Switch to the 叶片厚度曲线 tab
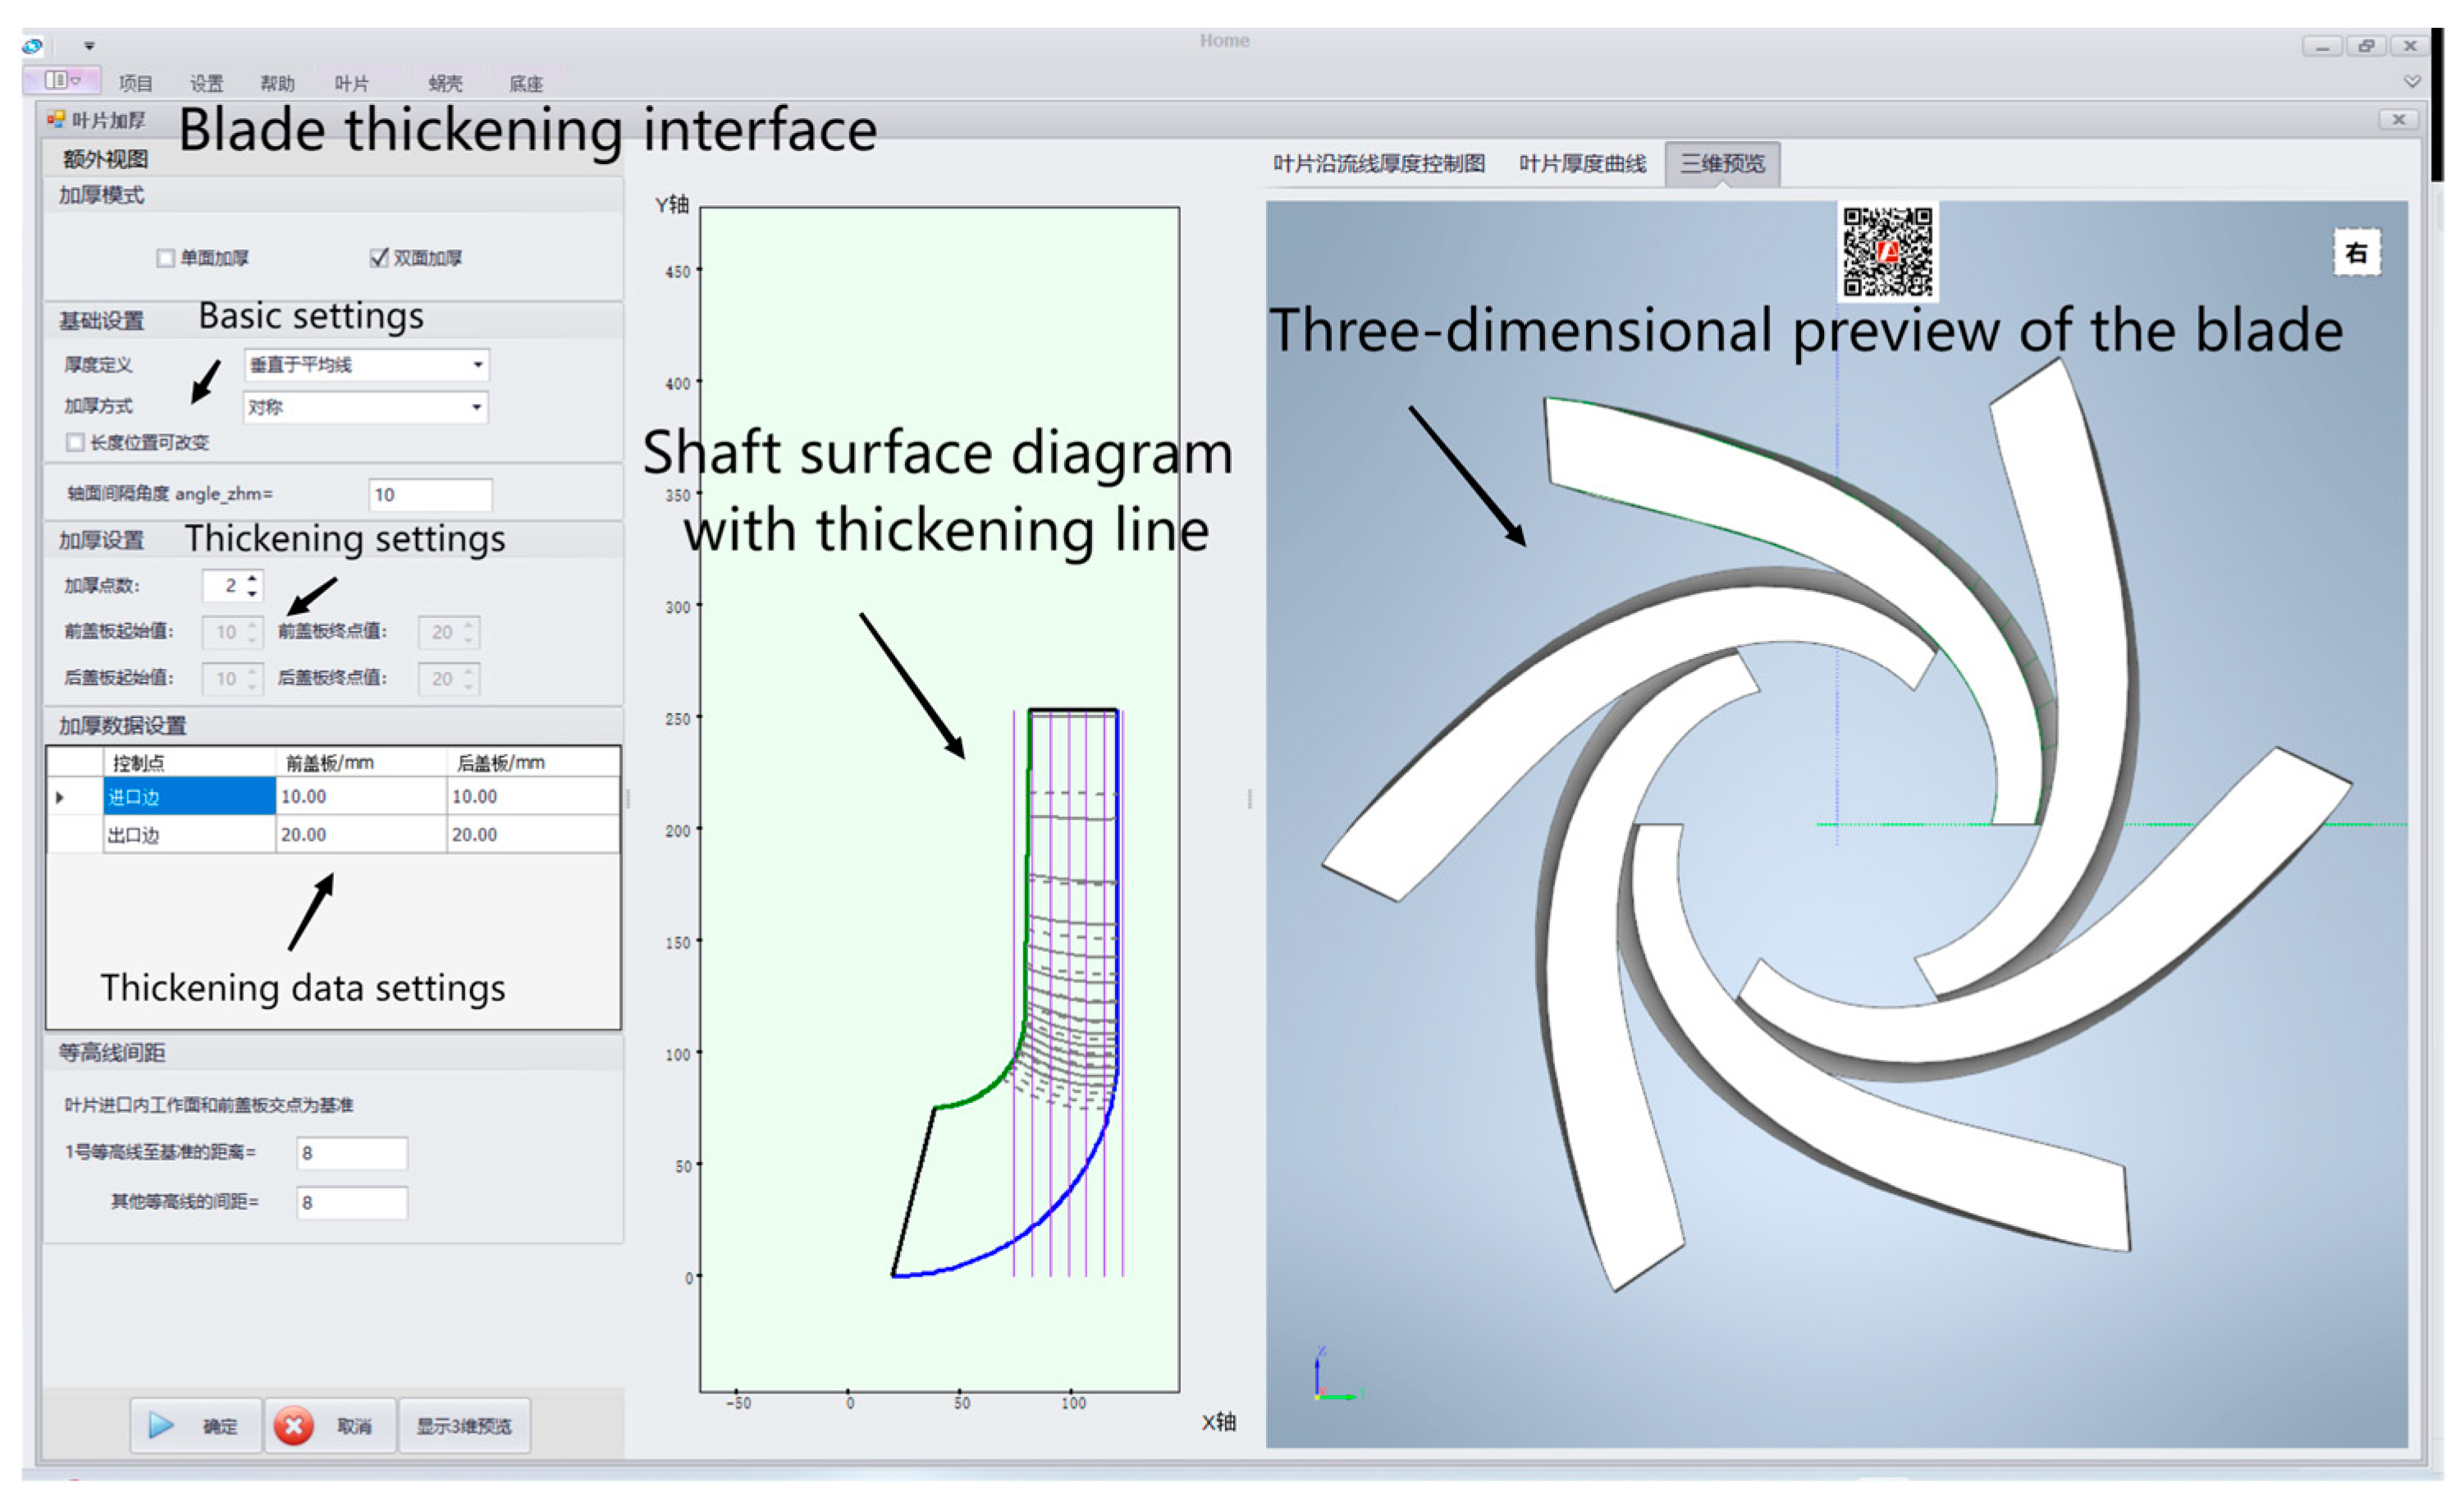Screen dimensions: 2464x1501 1581,164
